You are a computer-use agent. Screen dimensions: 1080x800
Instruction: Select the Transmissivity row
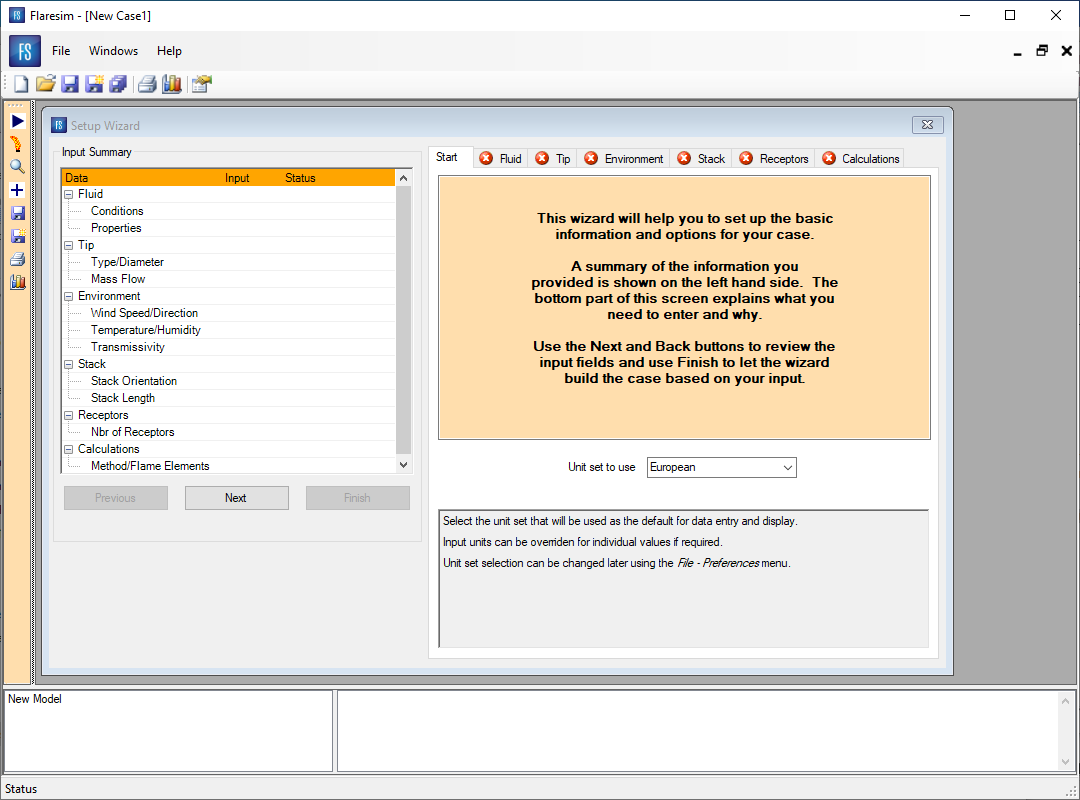pos(229,347)
